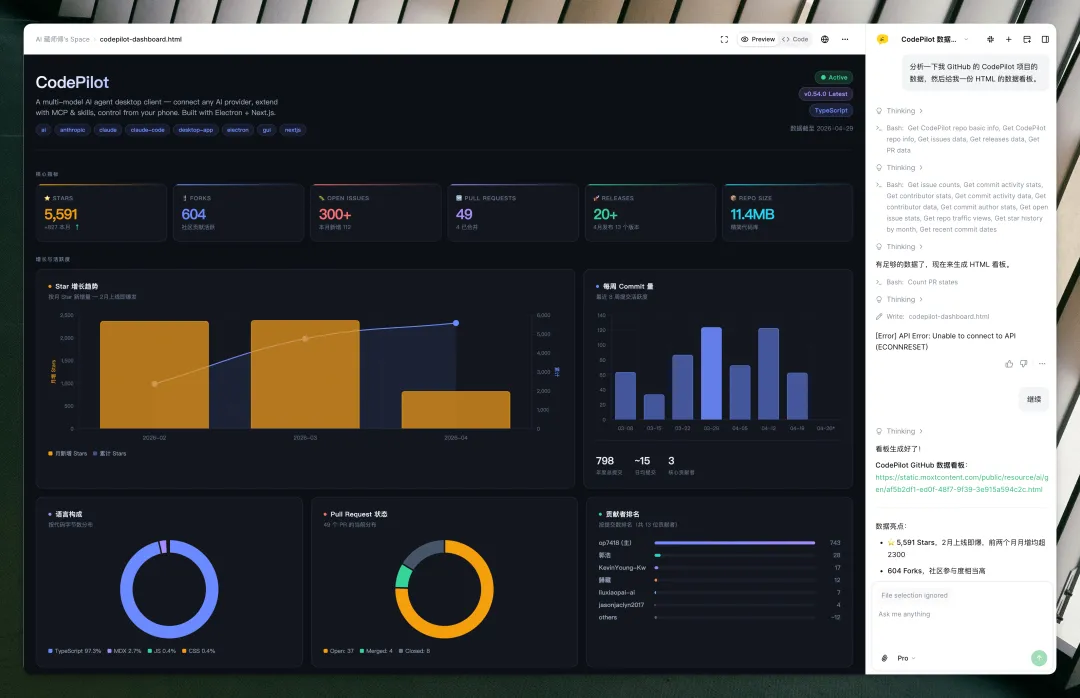Click the AI Space breadcrumb
This screenshot has height=698, width=1080.
63,39
